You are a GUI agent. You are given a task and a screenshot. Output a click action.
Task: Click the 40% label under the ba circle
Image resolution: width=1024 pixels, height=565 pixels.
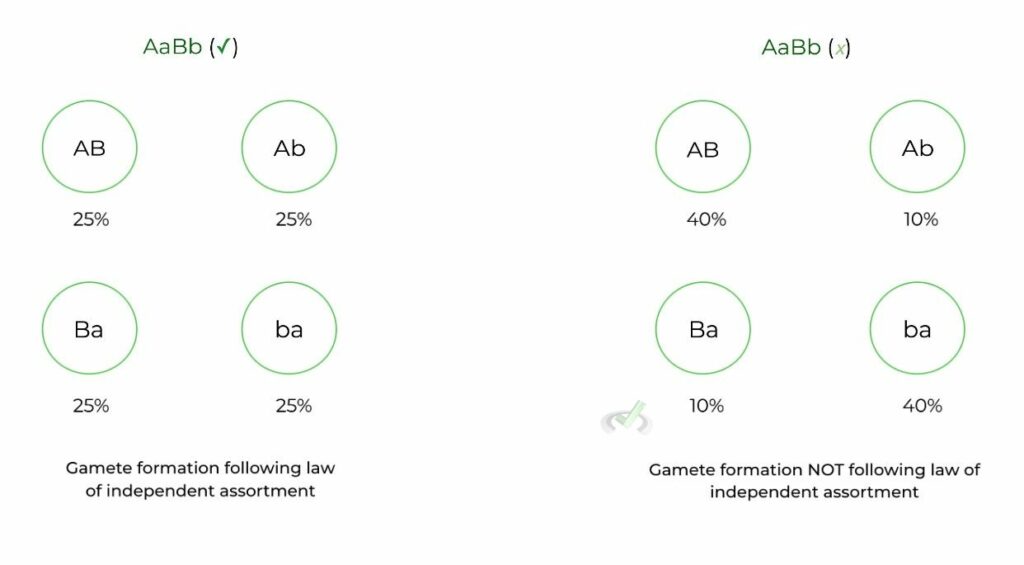click(921, 405)
